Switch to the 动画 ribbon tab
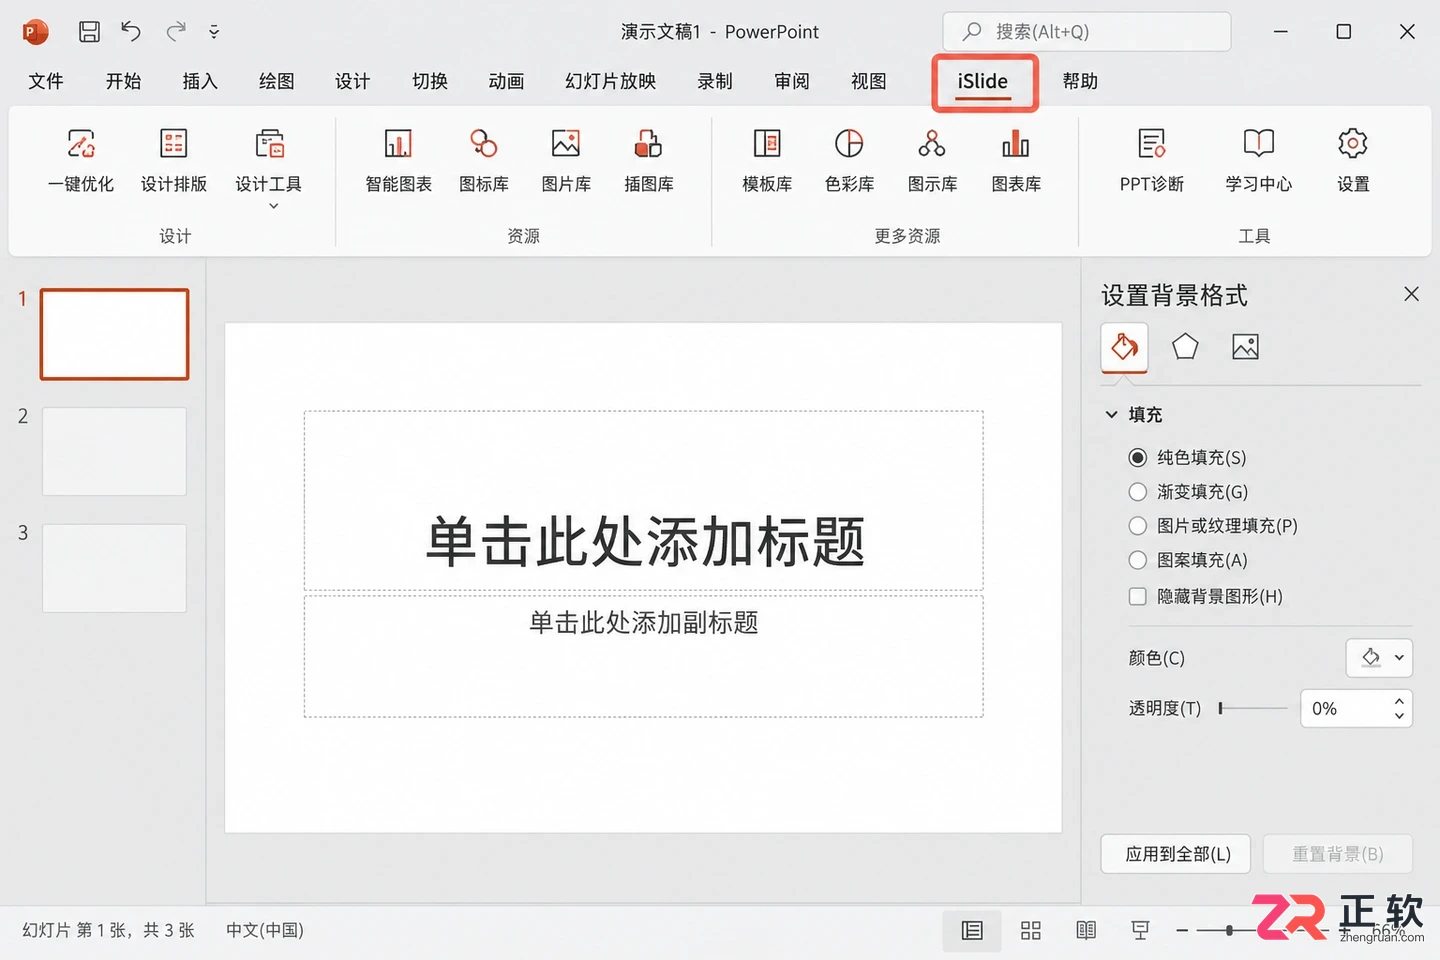The height and width of the screenshot is (960, 1440). click(506, 81)
